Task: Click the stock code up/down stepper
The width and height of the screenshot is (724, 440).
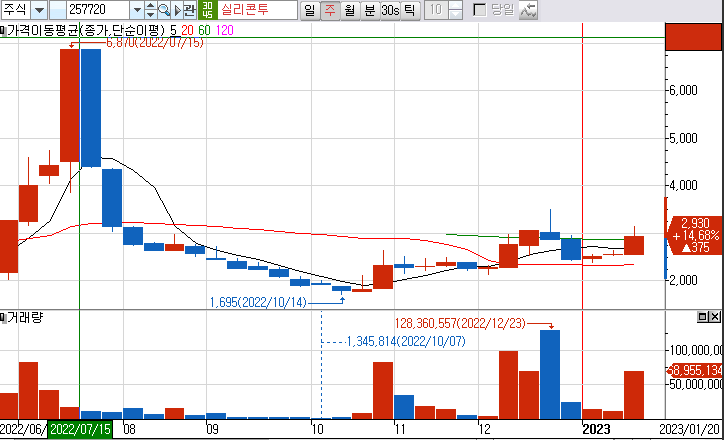Action: [x=151, y=10]
